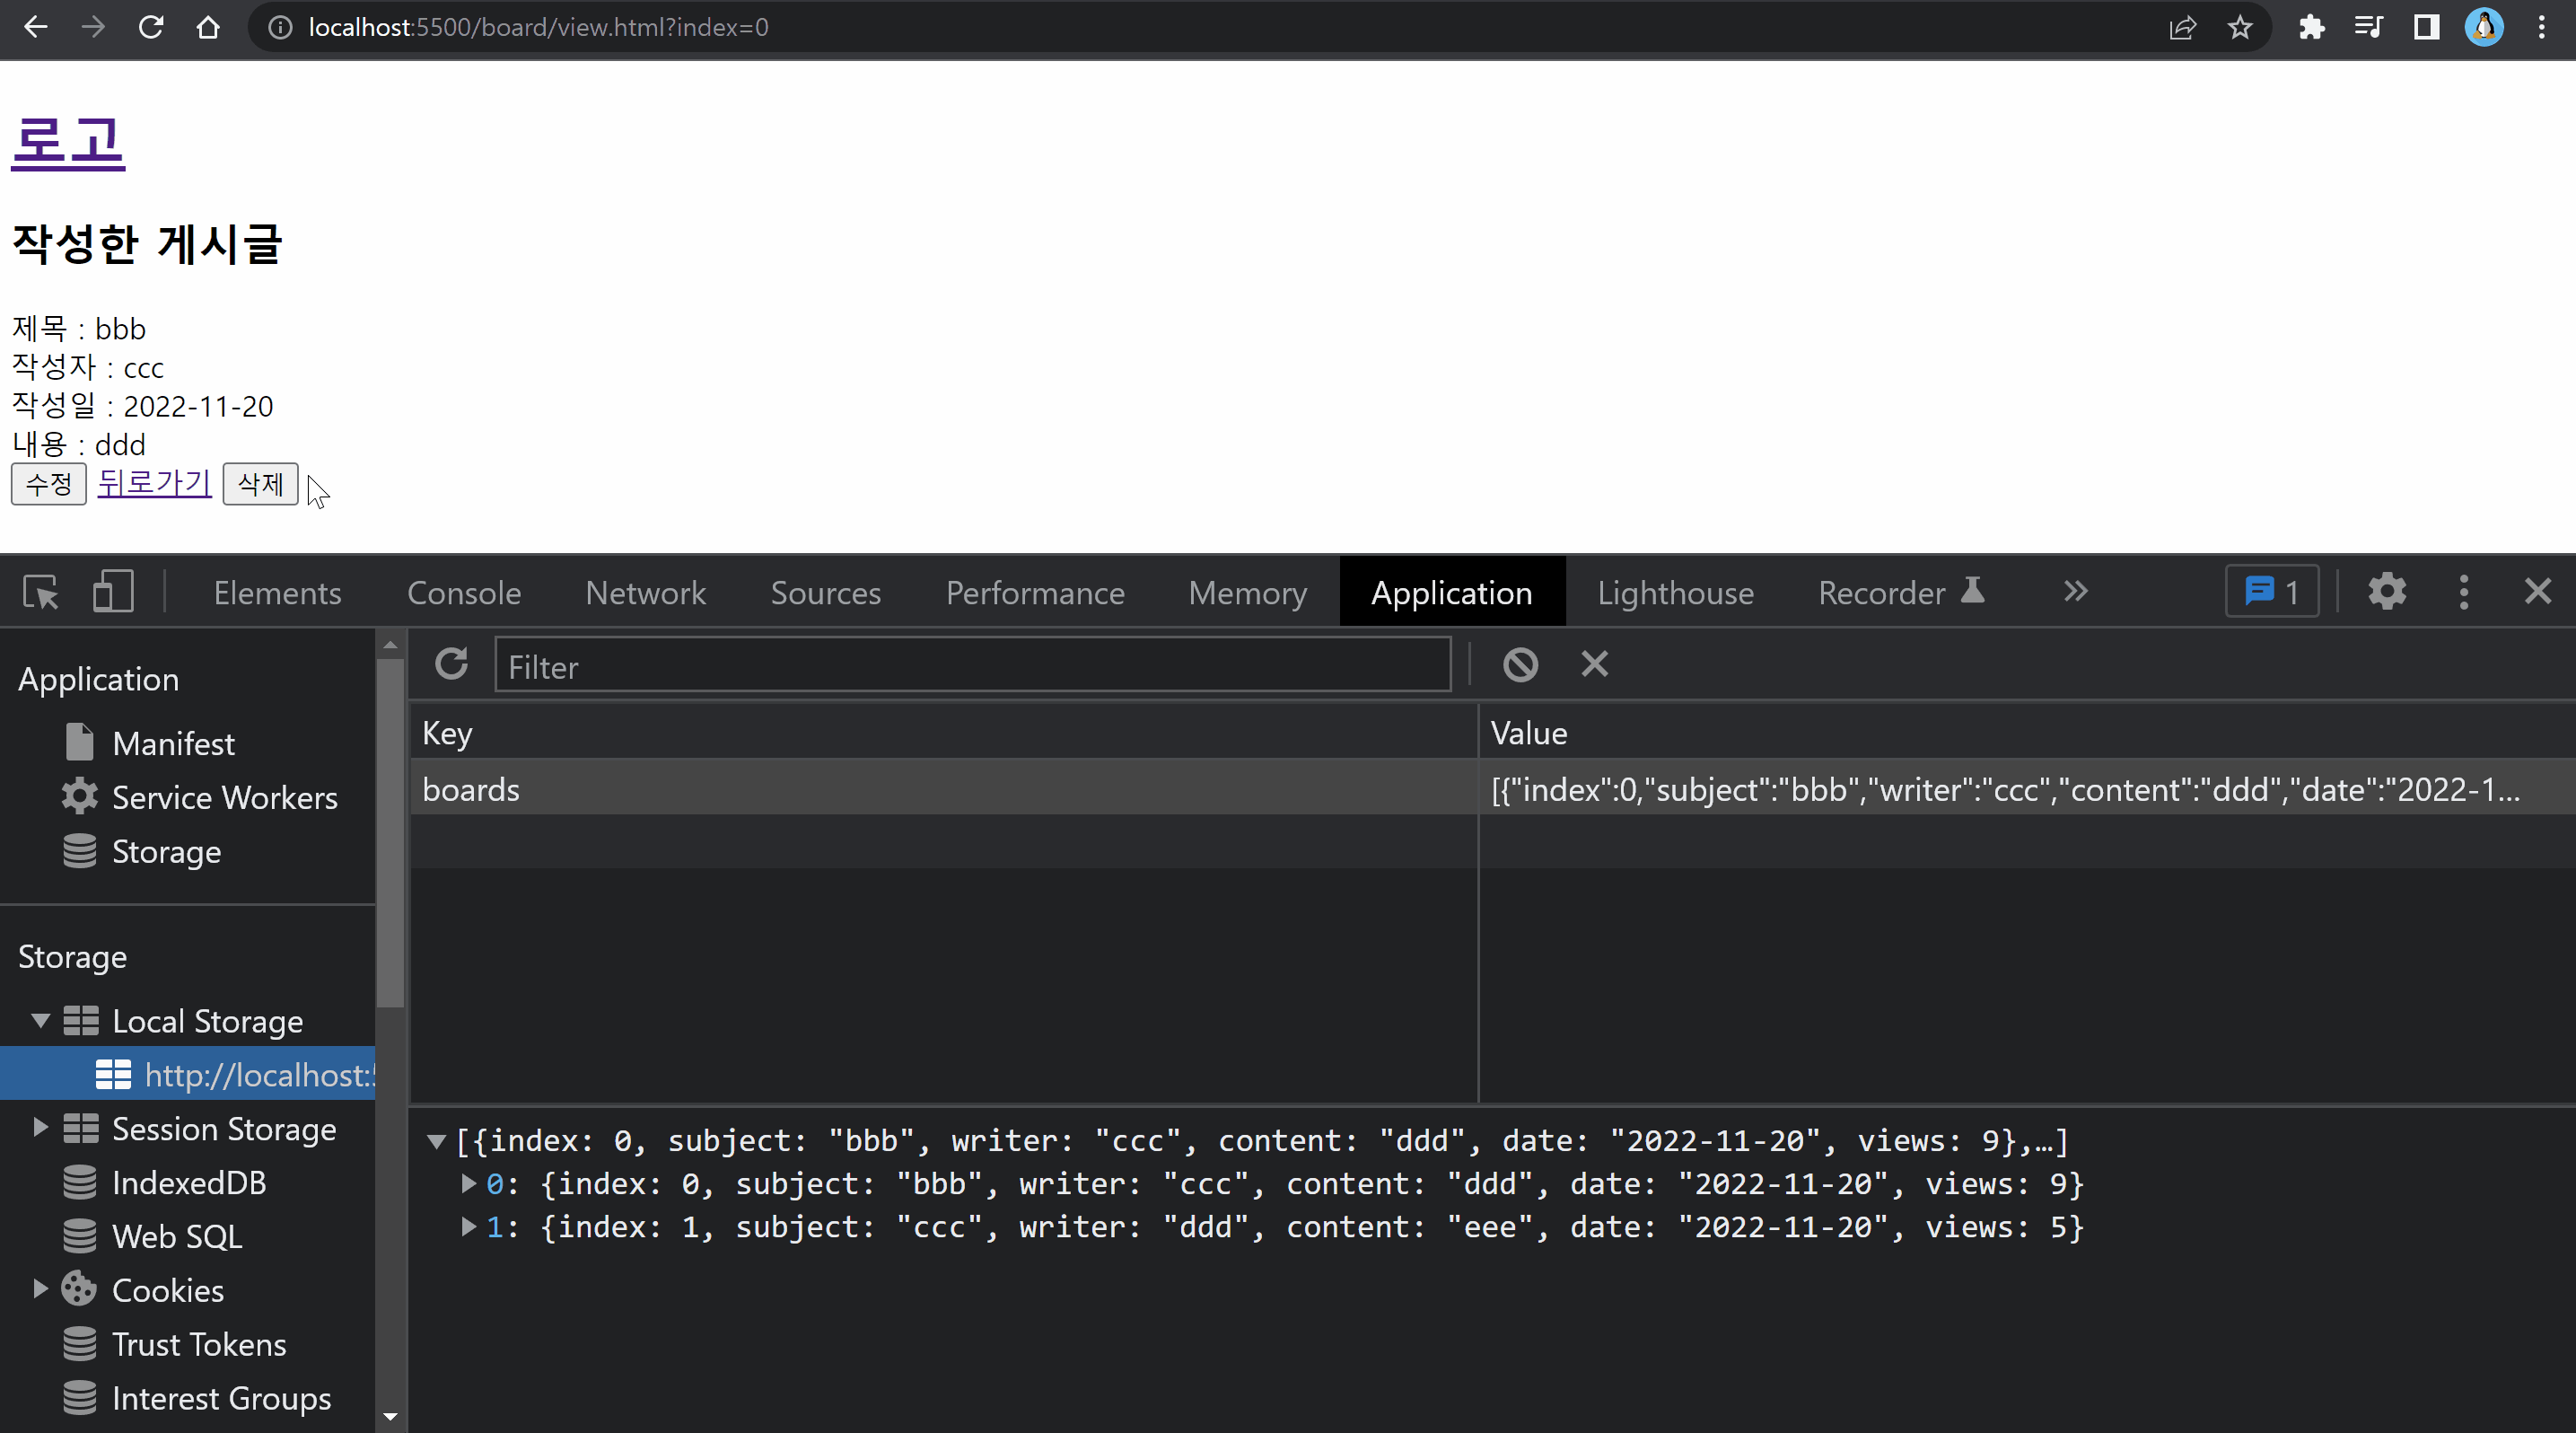The height and width of the screenshot is (1433, 2576).
Task: Click the 삭제 delete button
Action: click(x=260, y=484)
